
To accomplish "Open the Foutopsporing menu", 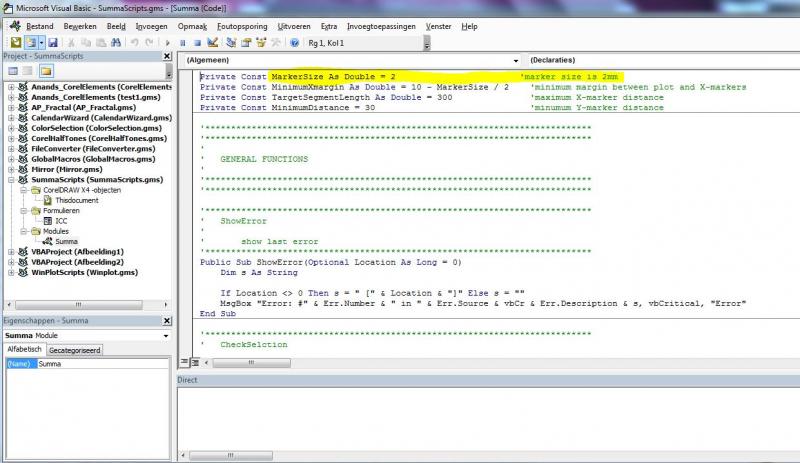I will pyautogui.click(x=242, y=26).
